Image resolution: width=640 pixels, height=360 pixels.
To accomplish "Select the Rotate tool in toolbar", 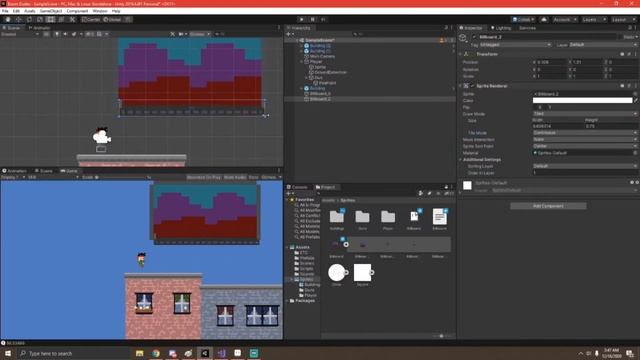I will [x=29, y=19].
